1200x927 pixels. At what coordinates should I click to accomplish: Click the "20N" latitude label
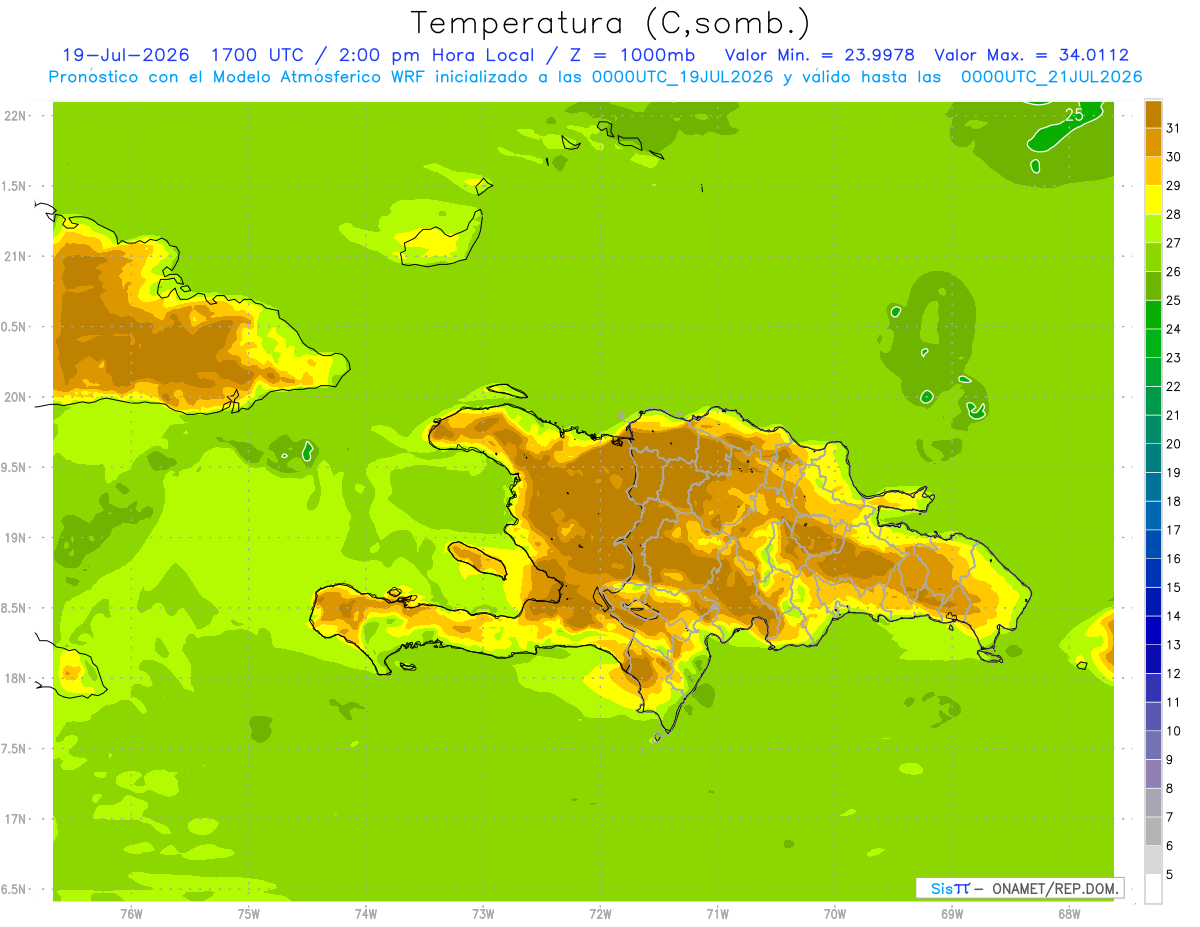(15, 397)
